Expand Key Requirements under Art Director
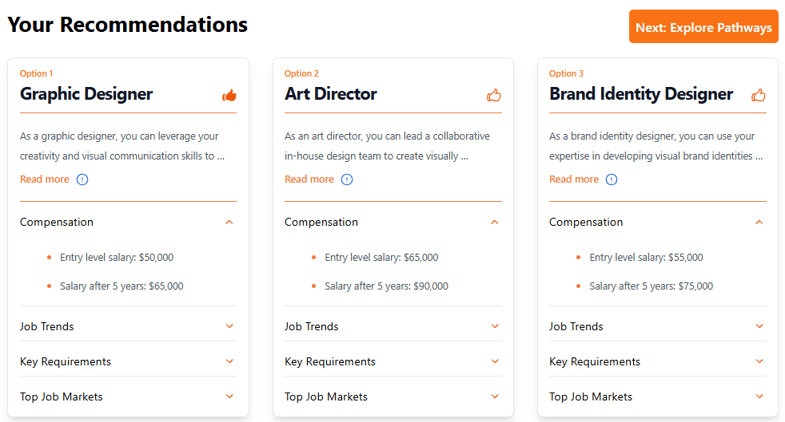Image resolution: width=785 pixels, height=422 pixels. click(x=494, y=361)
